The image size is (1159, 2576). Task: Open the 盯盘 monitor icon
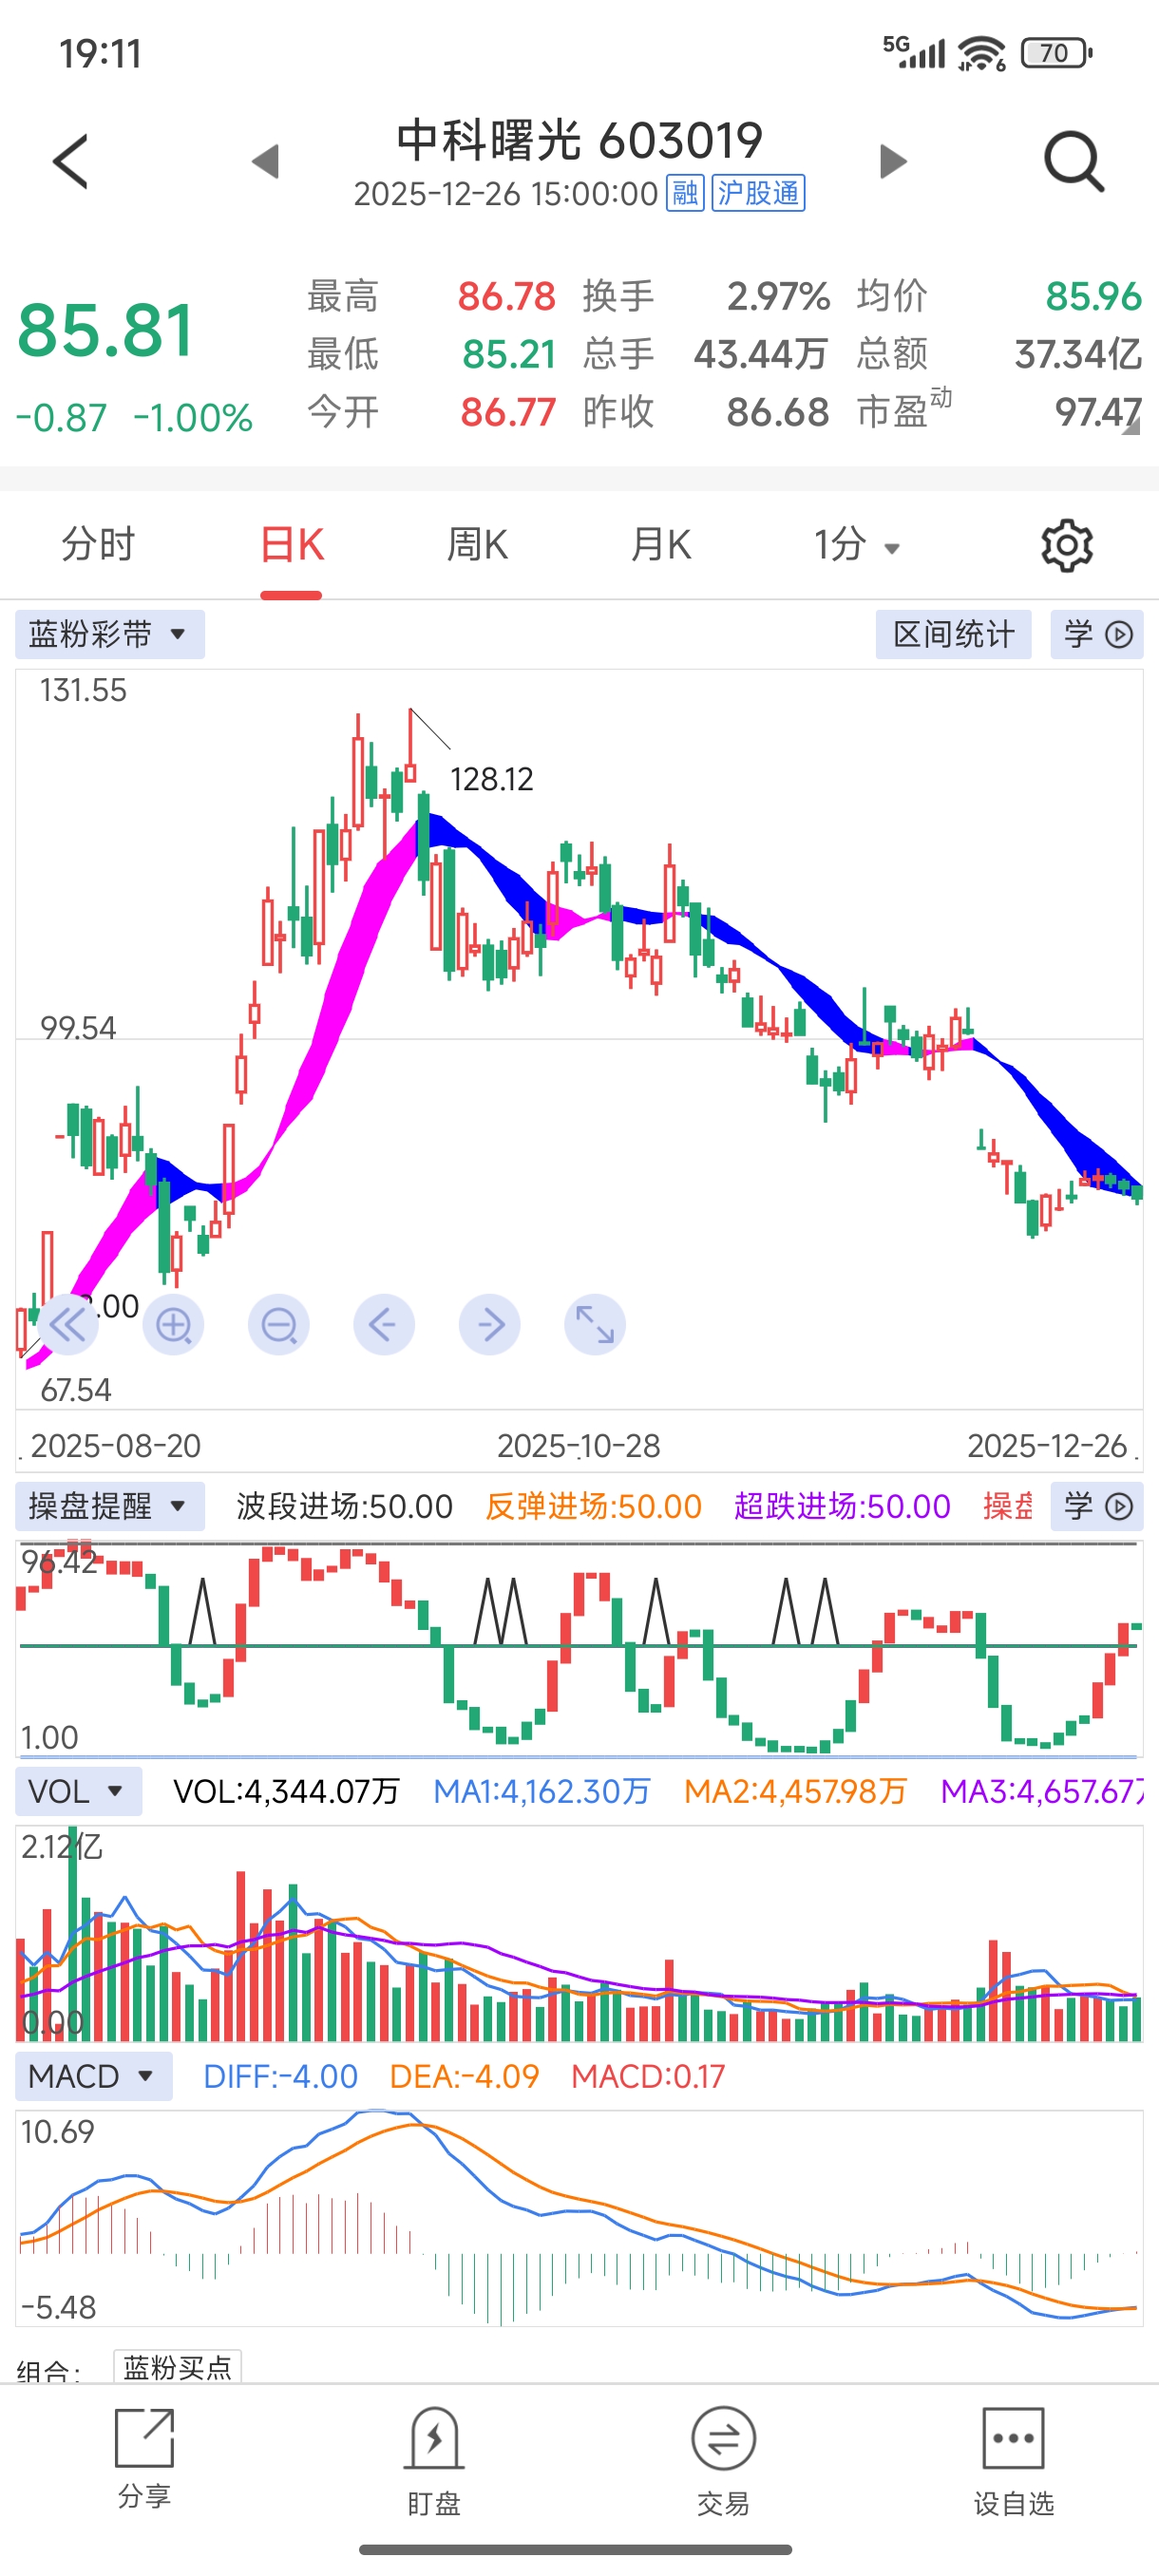point(434,2460)
